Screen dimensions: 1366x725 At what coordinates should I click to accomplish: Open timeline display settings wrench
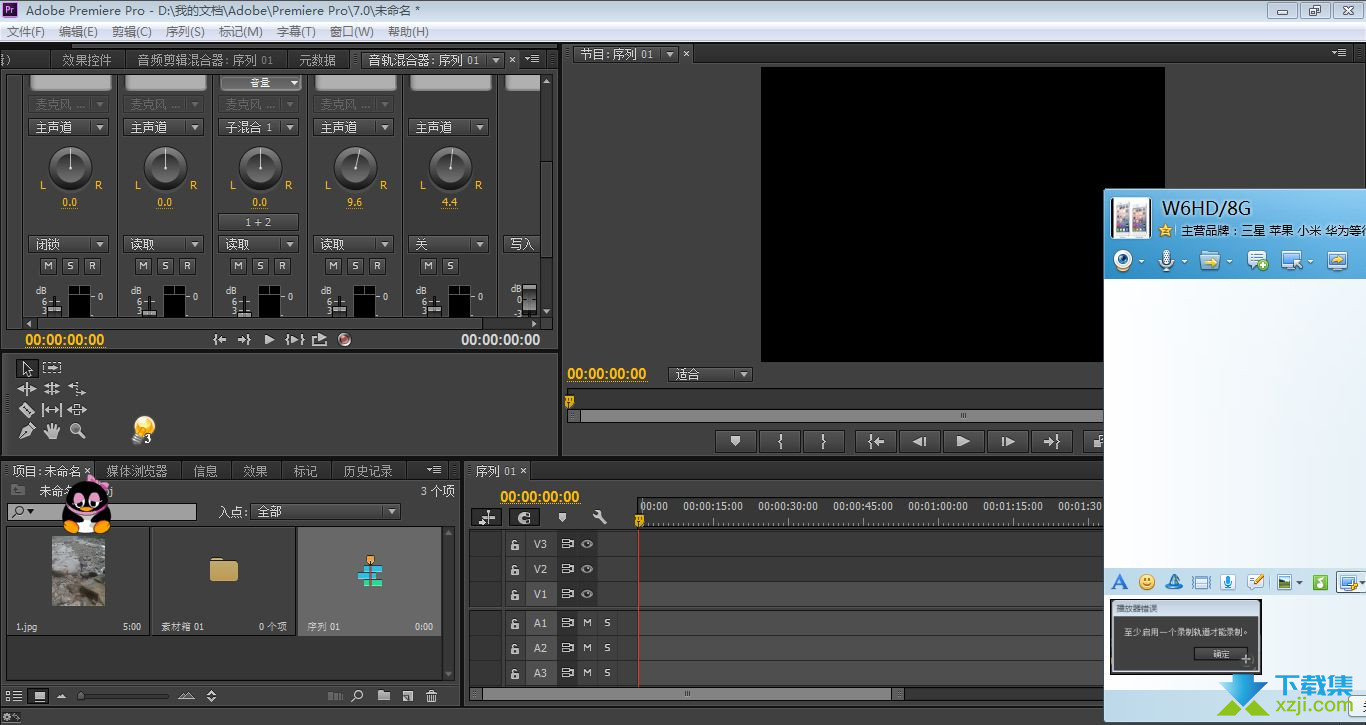coord(600,517)
